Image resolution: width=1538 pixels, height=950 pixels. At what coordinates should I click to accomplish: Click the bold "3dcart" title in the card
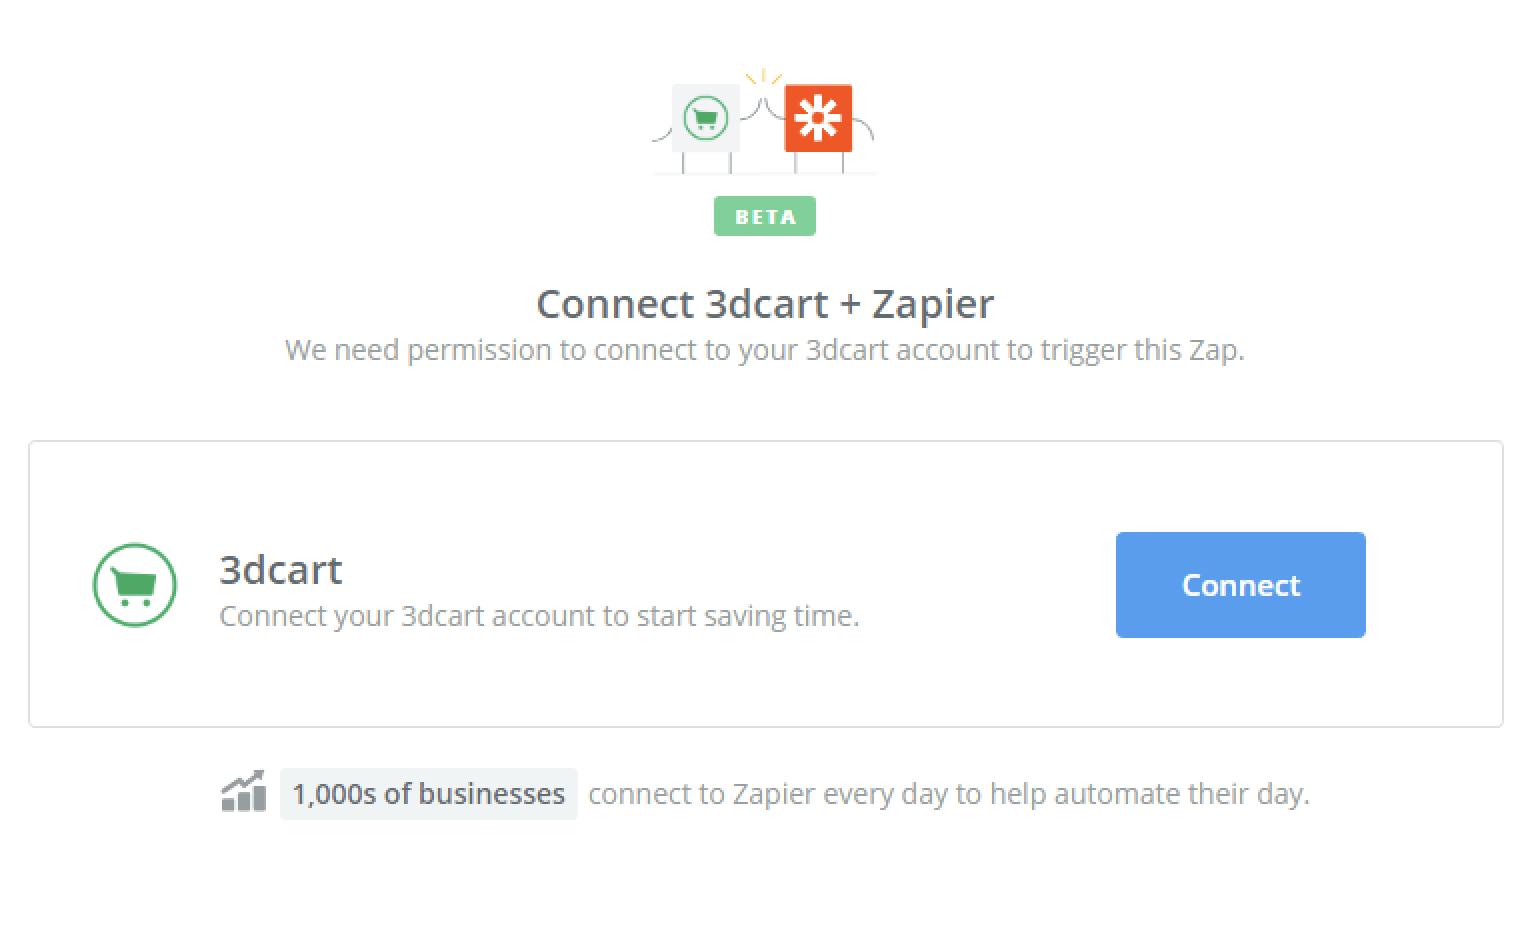[x=281, y=569]
